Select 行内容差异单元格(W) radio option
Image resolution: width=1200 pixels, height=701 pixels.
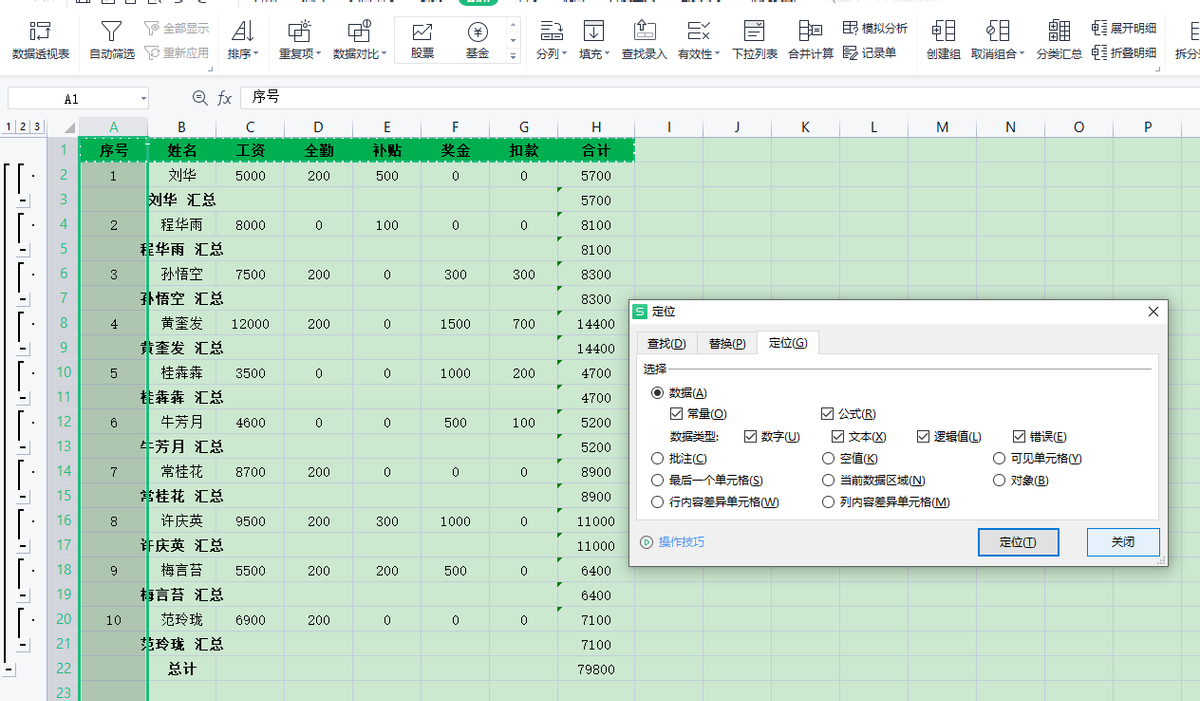(x=657, y=502)
